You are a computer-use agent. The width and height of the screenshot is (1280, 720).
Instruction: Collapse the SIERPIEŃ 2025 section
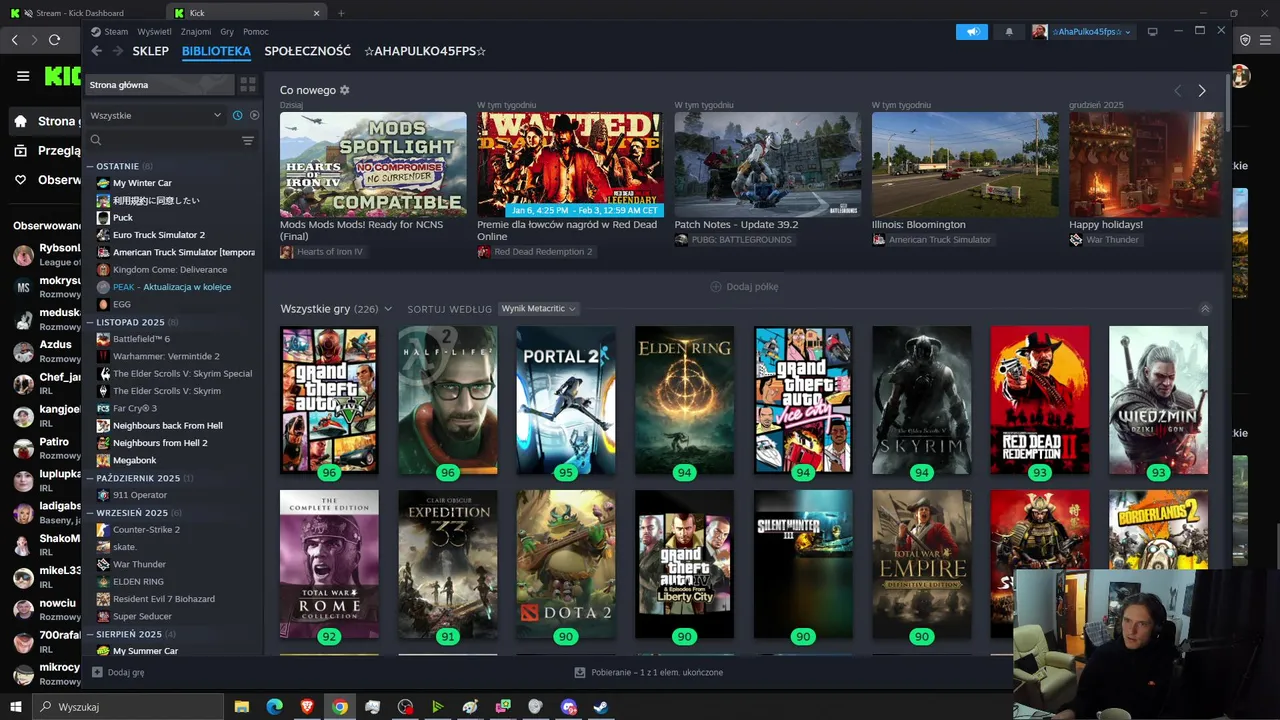(x=90, y=634)
